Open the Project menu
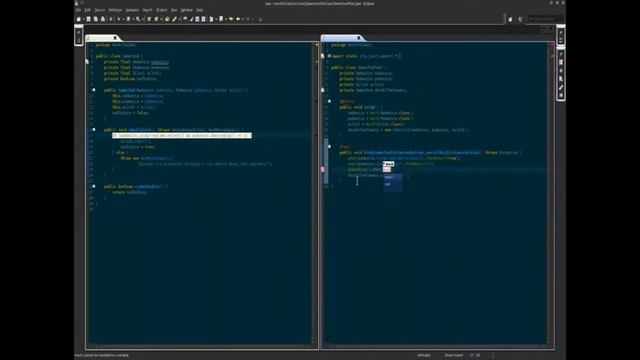This screenshot has height=360, width=640. [162, 10]
